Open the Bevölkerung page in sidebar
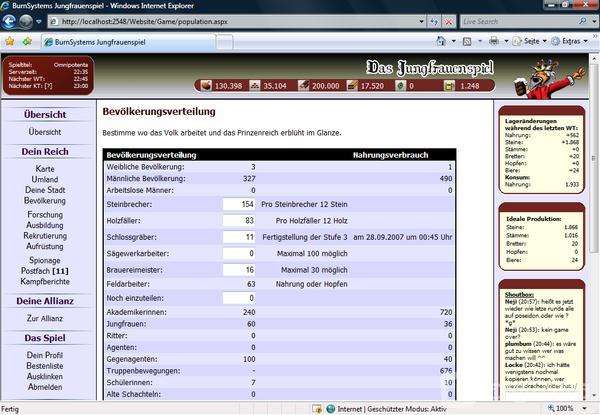 point(45,200)
